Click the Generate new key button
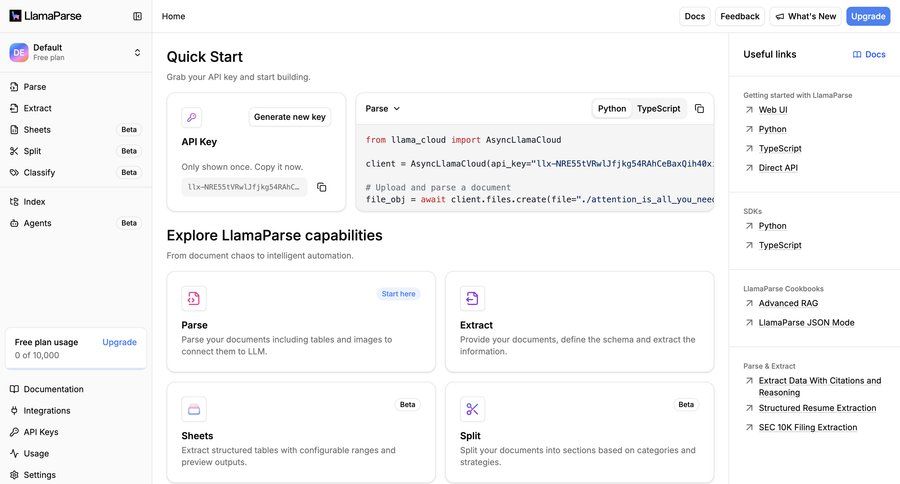900x484 pixels. (x=289, y=117)
